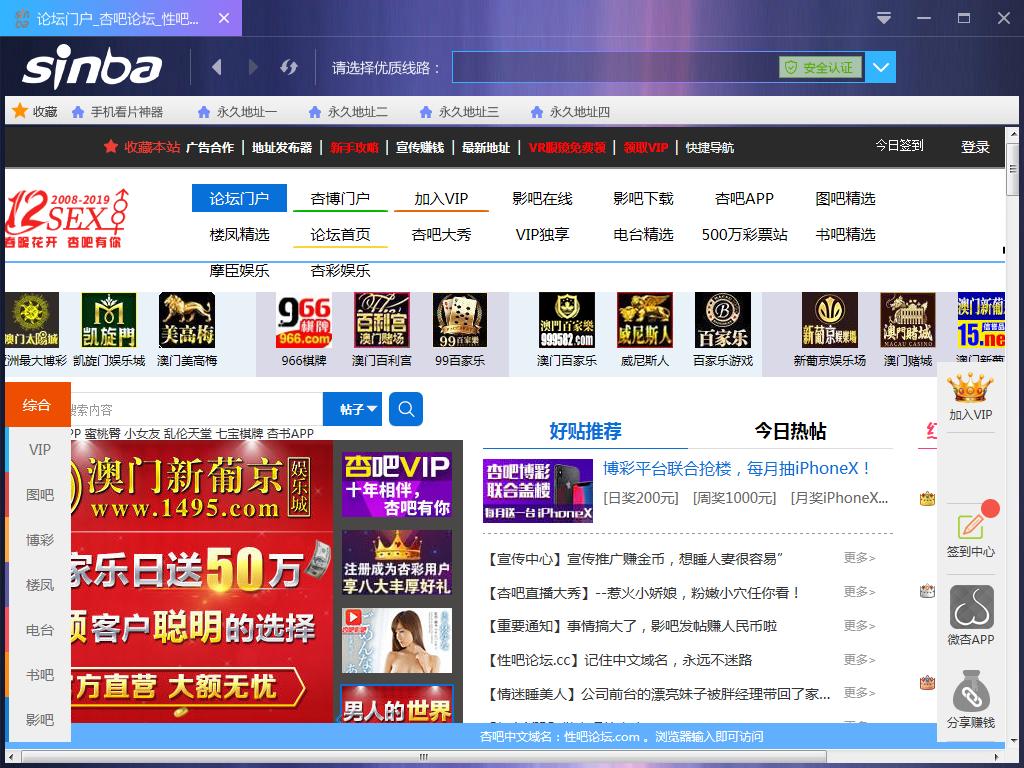This screenshot has height=768, width=1024.
Task: Click the 杏吧博彩联合盖楼 thumbnail
Action: point(538,490)
